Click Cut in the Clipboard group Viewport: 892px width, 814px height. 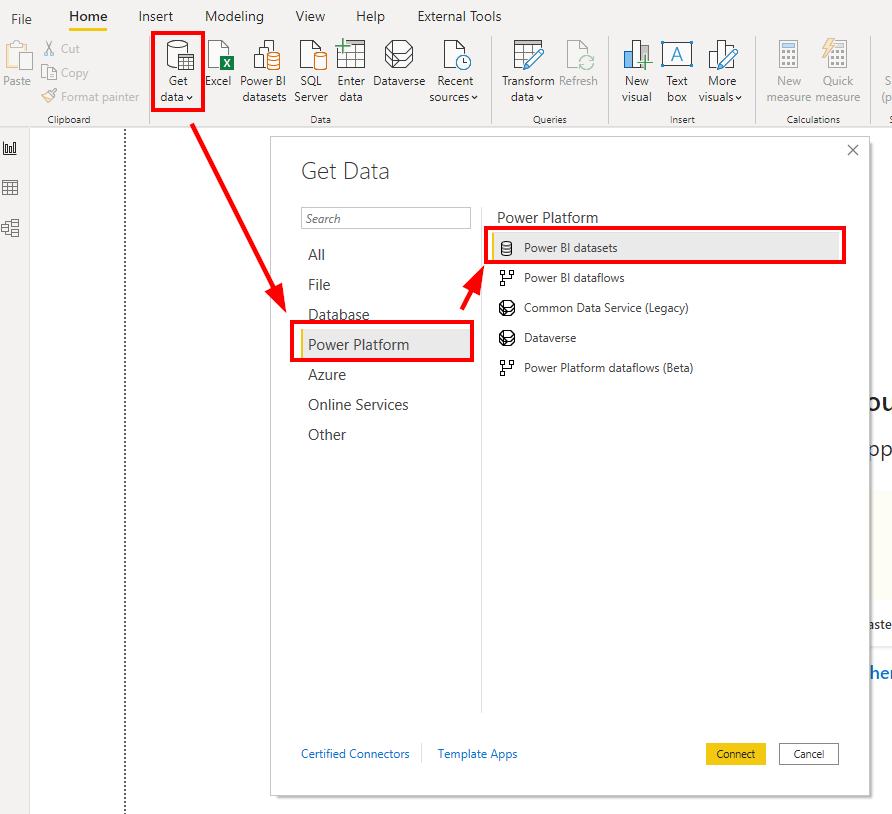(62, 49)
